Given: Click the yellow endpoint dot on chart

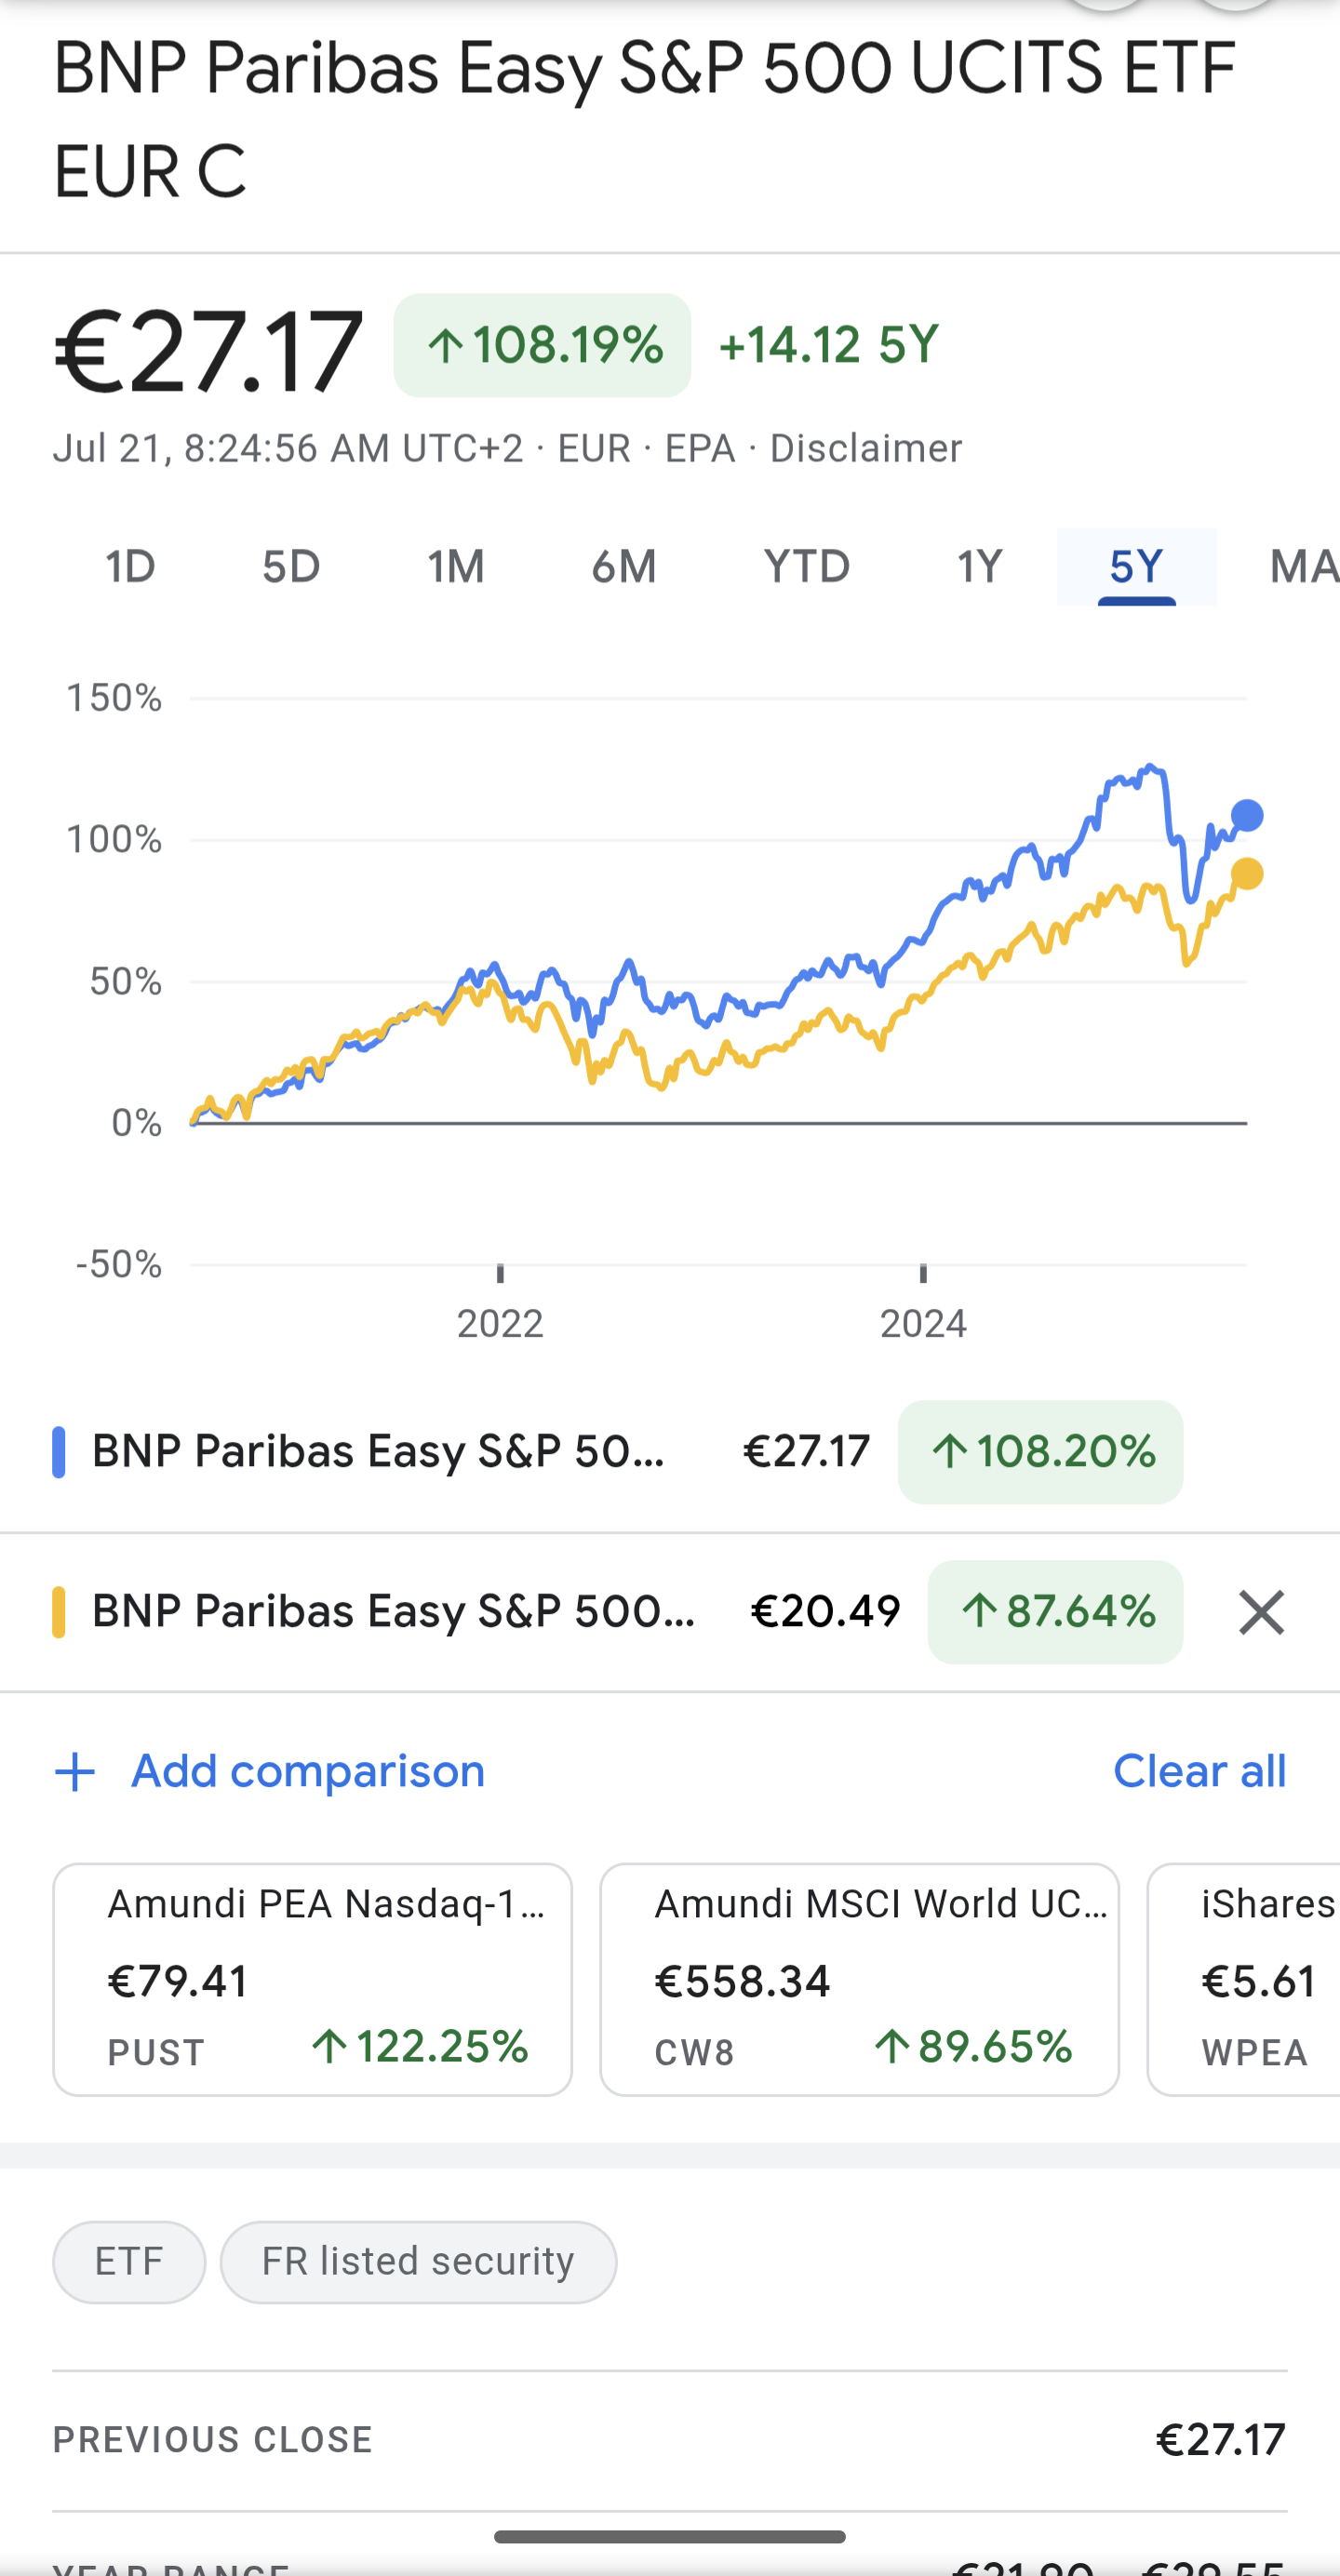Looking at the screenshot, I should tap(1247, 874).
